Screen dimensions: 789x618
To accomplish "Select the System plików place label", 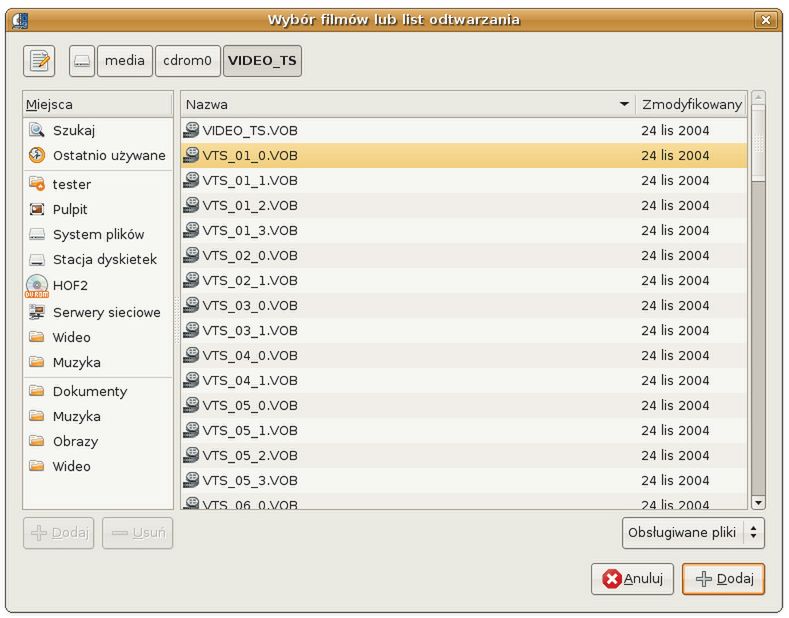I will click(99, 235).
